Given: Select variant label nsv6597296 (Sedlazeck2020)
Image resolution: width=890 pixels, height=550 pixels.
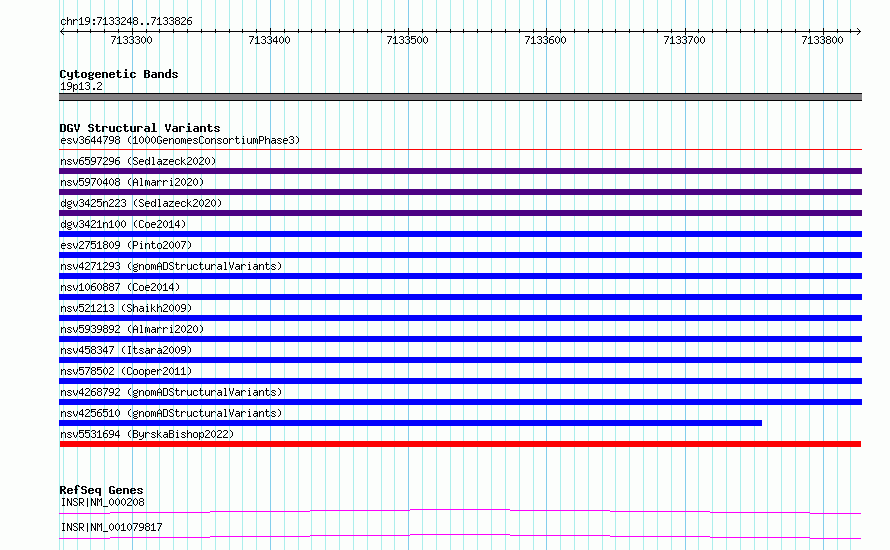Looking at the screenshot, I should pos(138,161).
